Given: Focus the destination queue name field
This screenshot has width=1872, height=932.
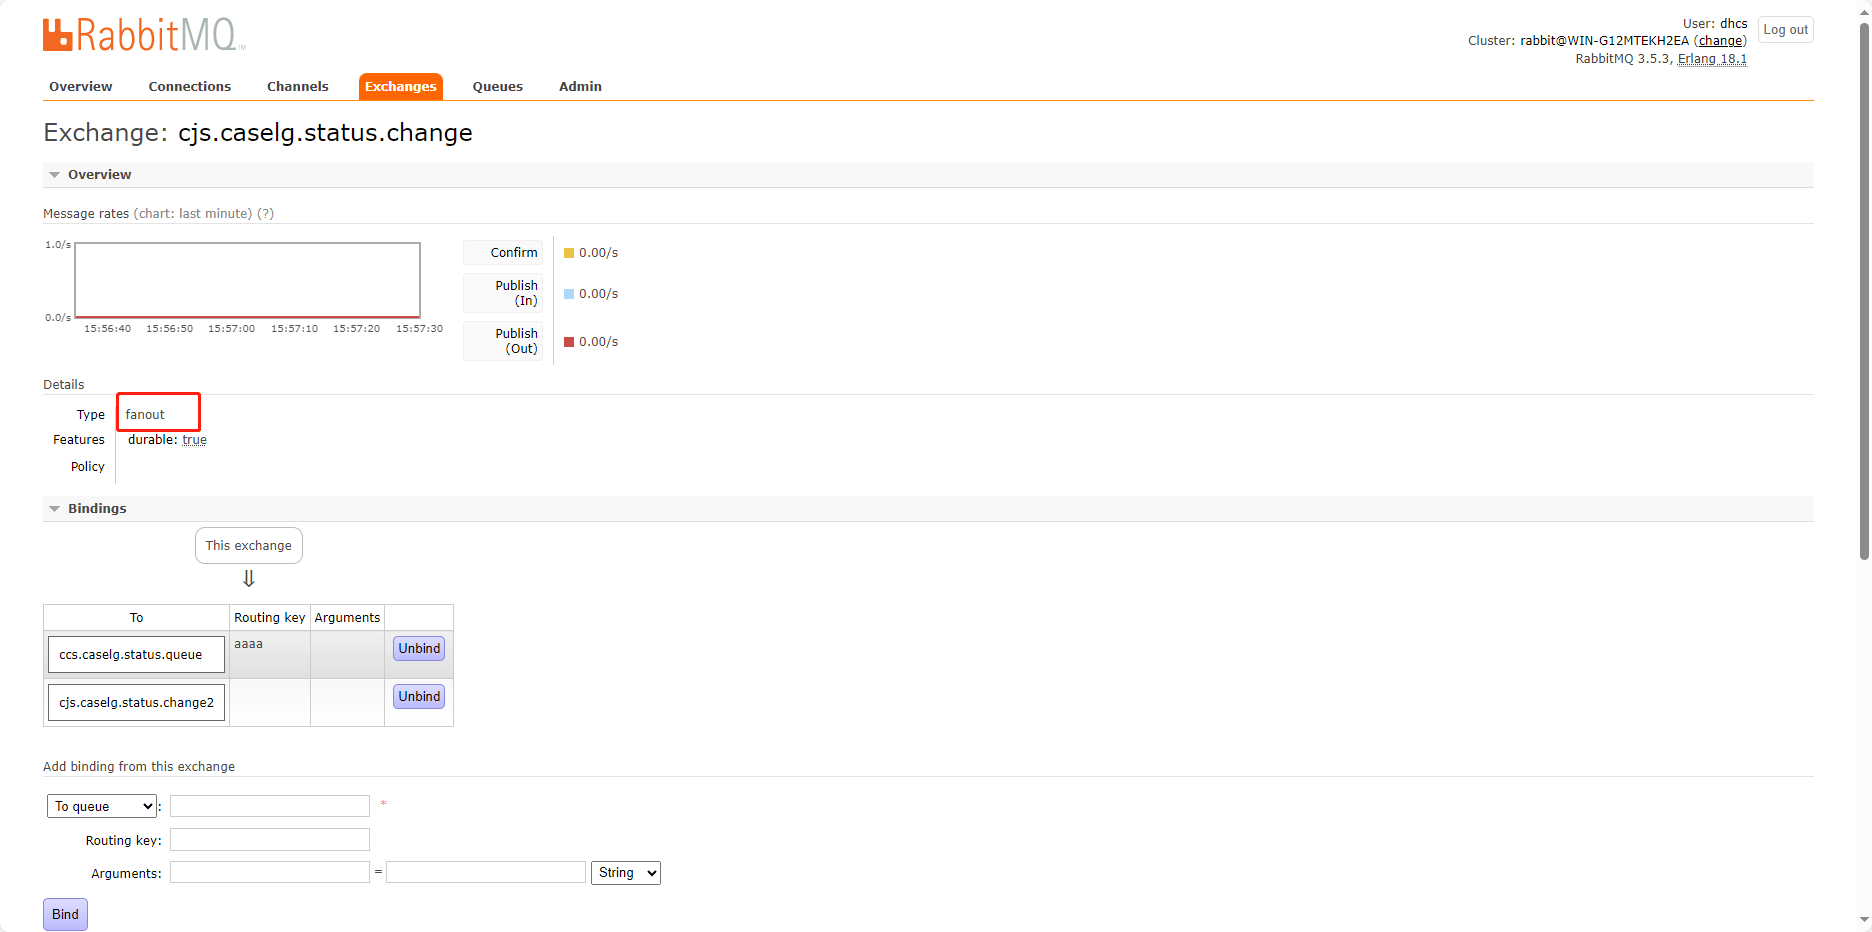Looking at the screenshot, I should click(270, 806).
